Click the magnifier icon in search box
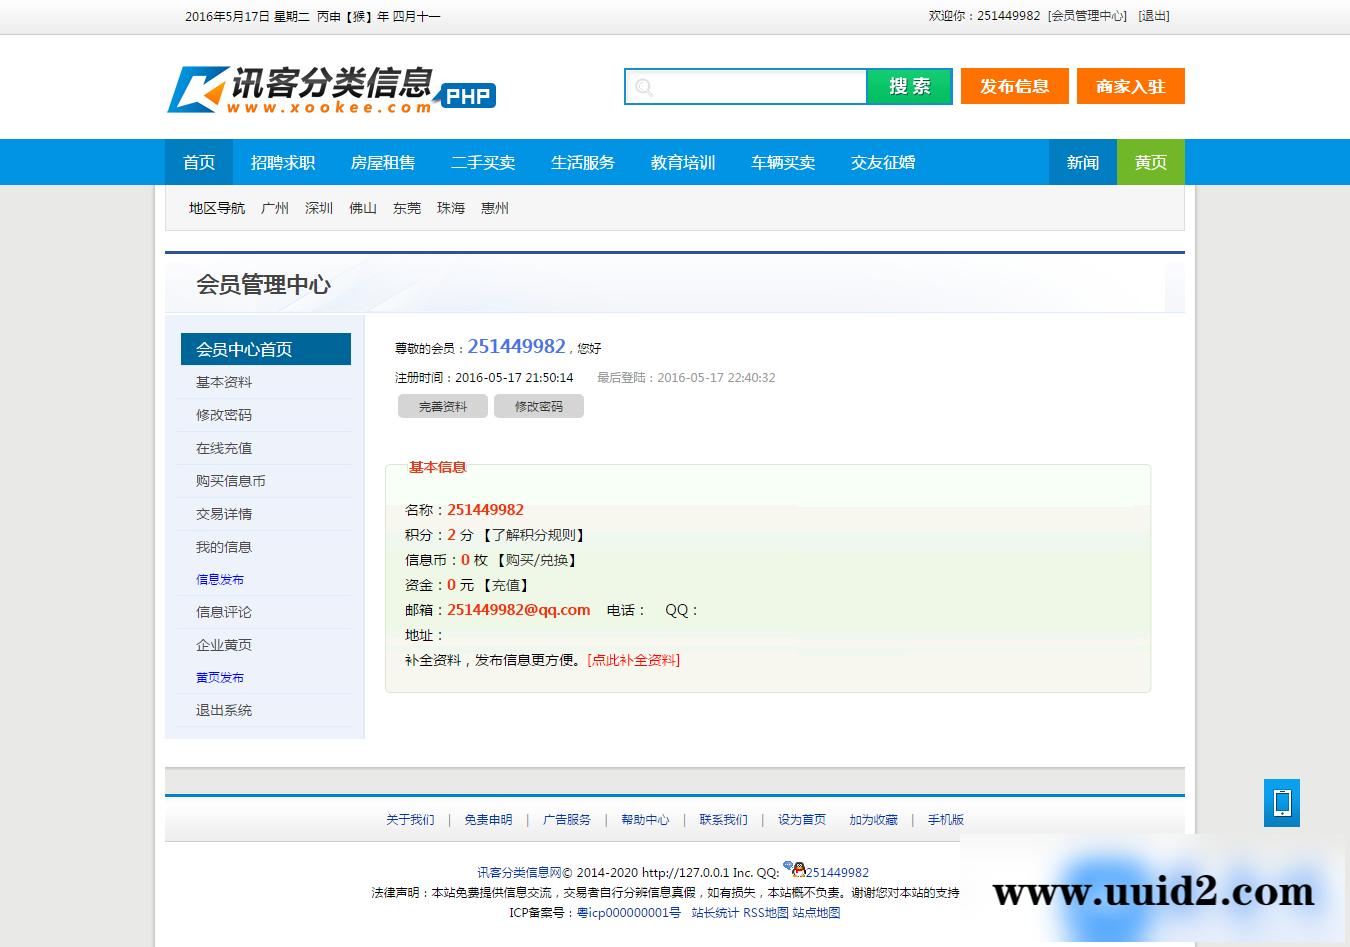This screenshot has width=1350, height=947. [645, 86]
